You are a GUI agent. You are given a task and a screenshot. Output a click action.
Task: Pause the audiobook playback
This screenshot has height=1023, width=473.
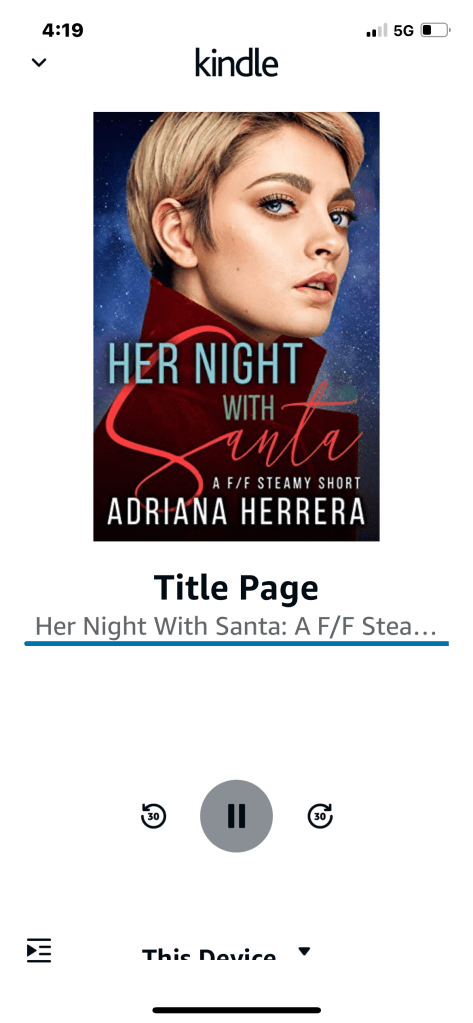pyautogui.click(x=236, y=816)
